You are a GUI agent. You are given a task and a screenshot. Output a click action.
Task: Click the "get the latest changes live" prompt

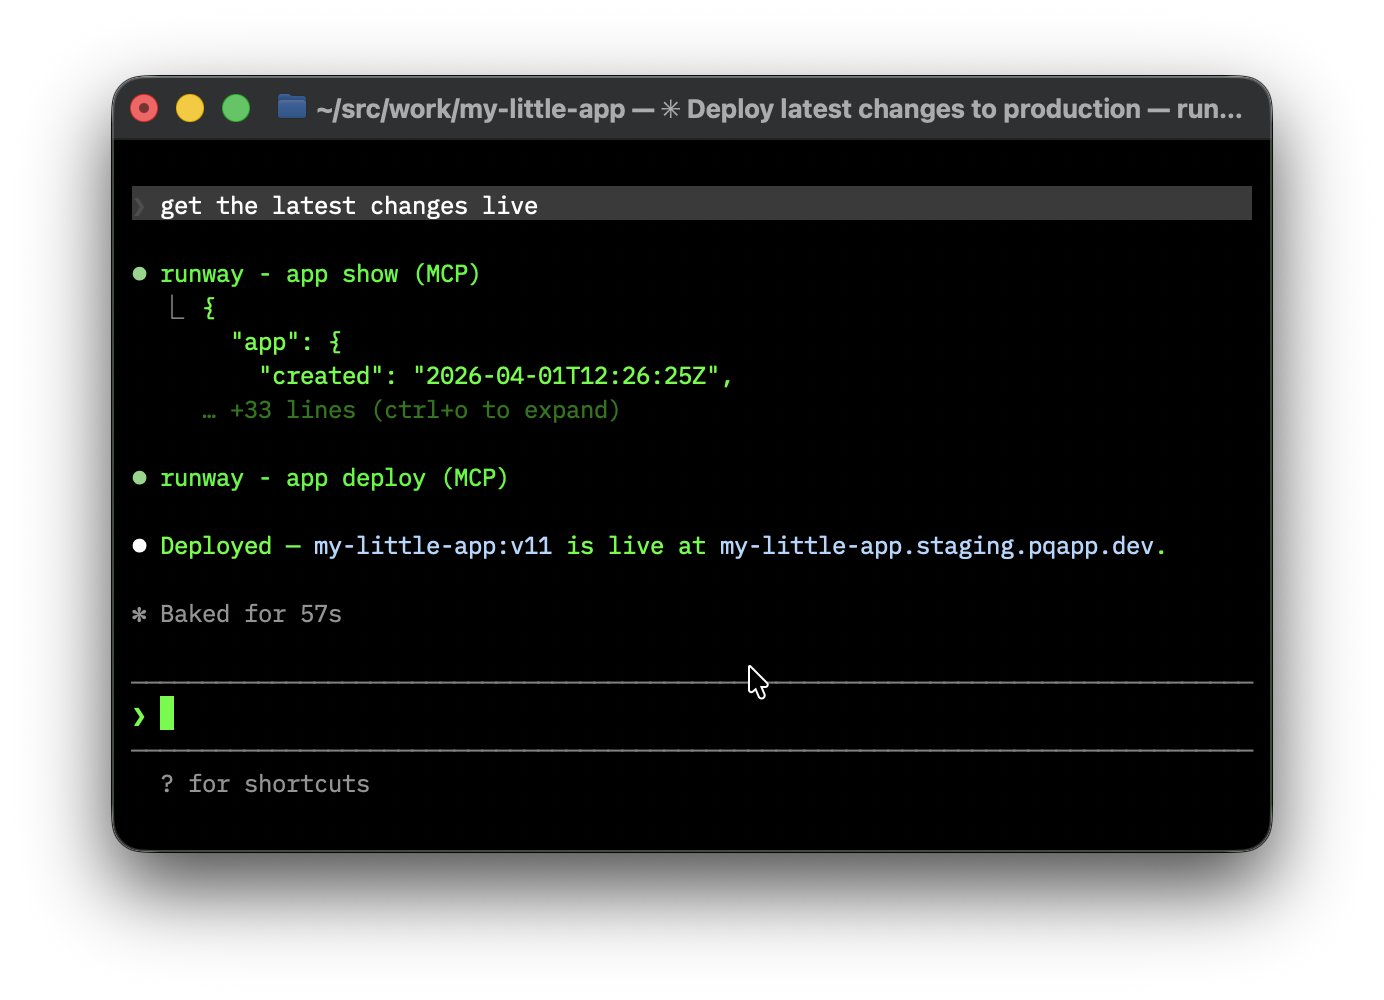pyautogui.click(x=349, y=206)
